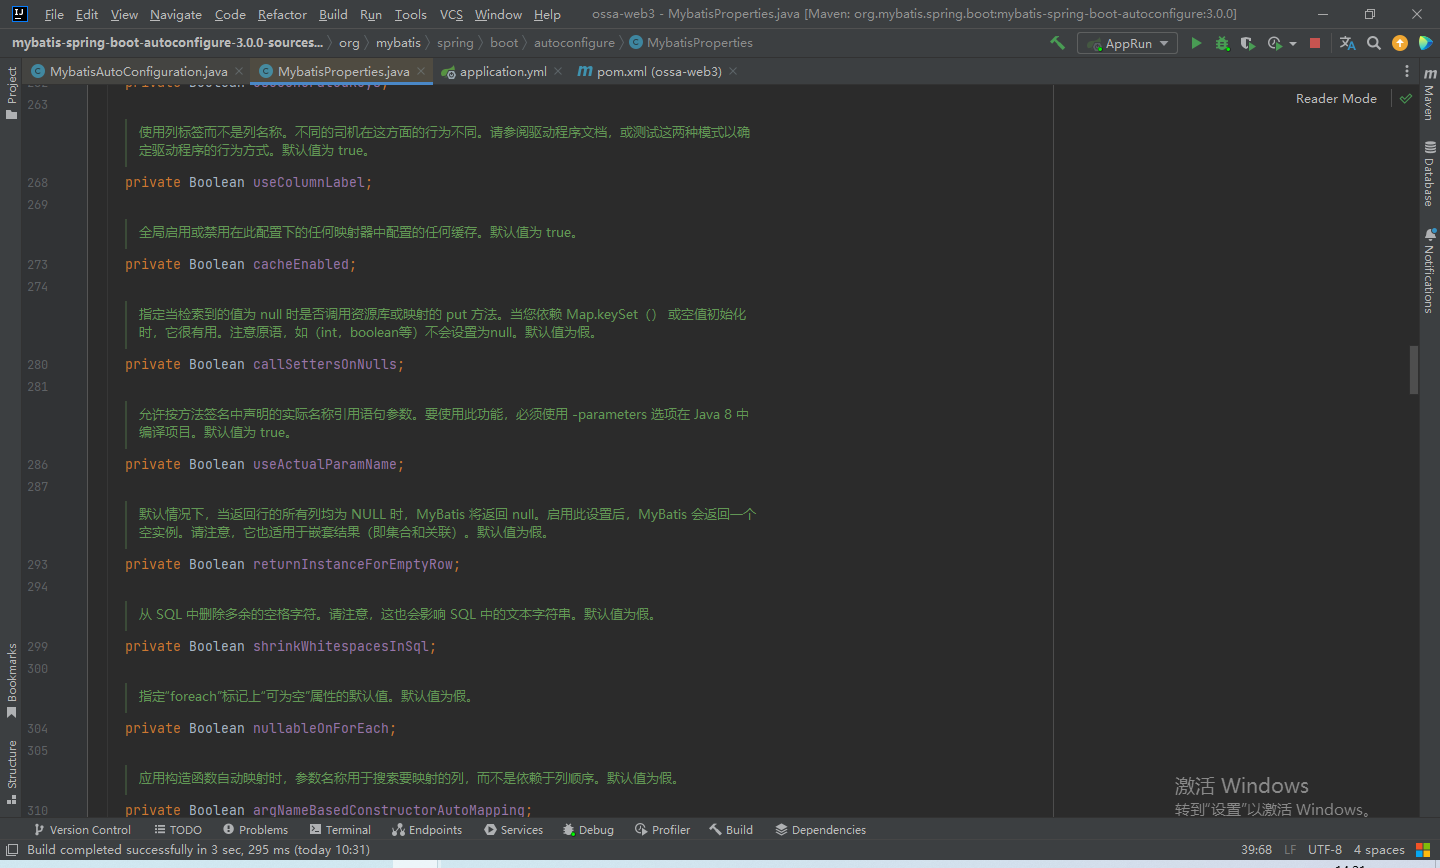
Task: Open the Windows tray colored icon
Action: tap(1423, 850)
